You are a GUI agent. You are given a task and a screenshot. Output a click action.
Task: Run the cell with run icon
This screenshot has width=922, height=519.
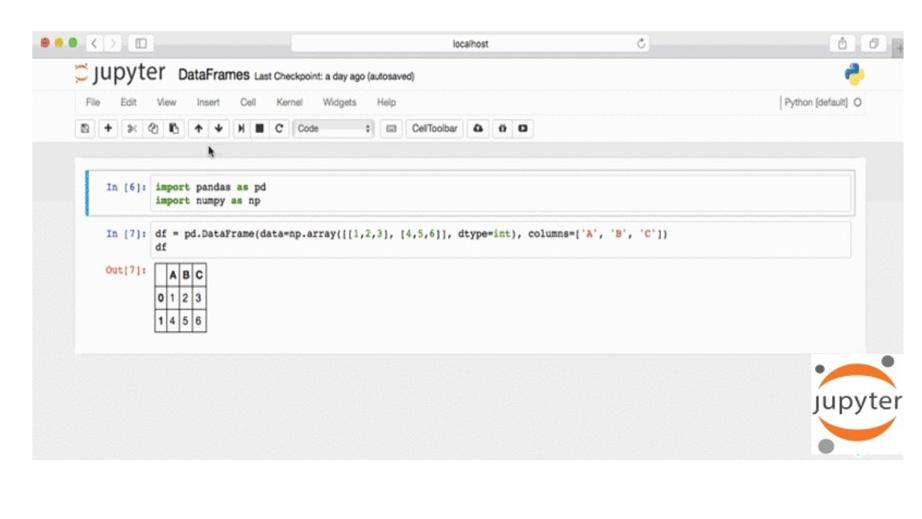[x=241, y=129]
